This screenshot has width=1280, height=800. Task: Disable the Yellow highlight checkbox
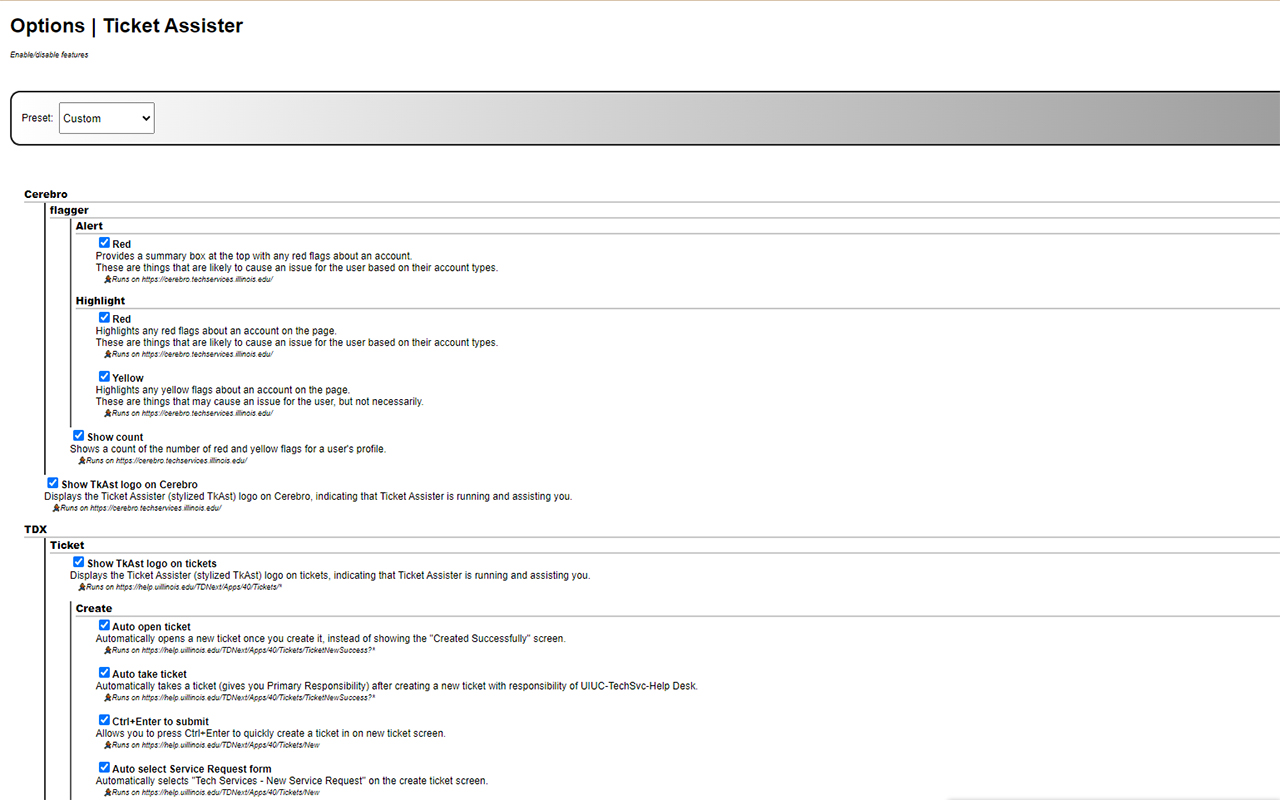click(x=104, y=377)
